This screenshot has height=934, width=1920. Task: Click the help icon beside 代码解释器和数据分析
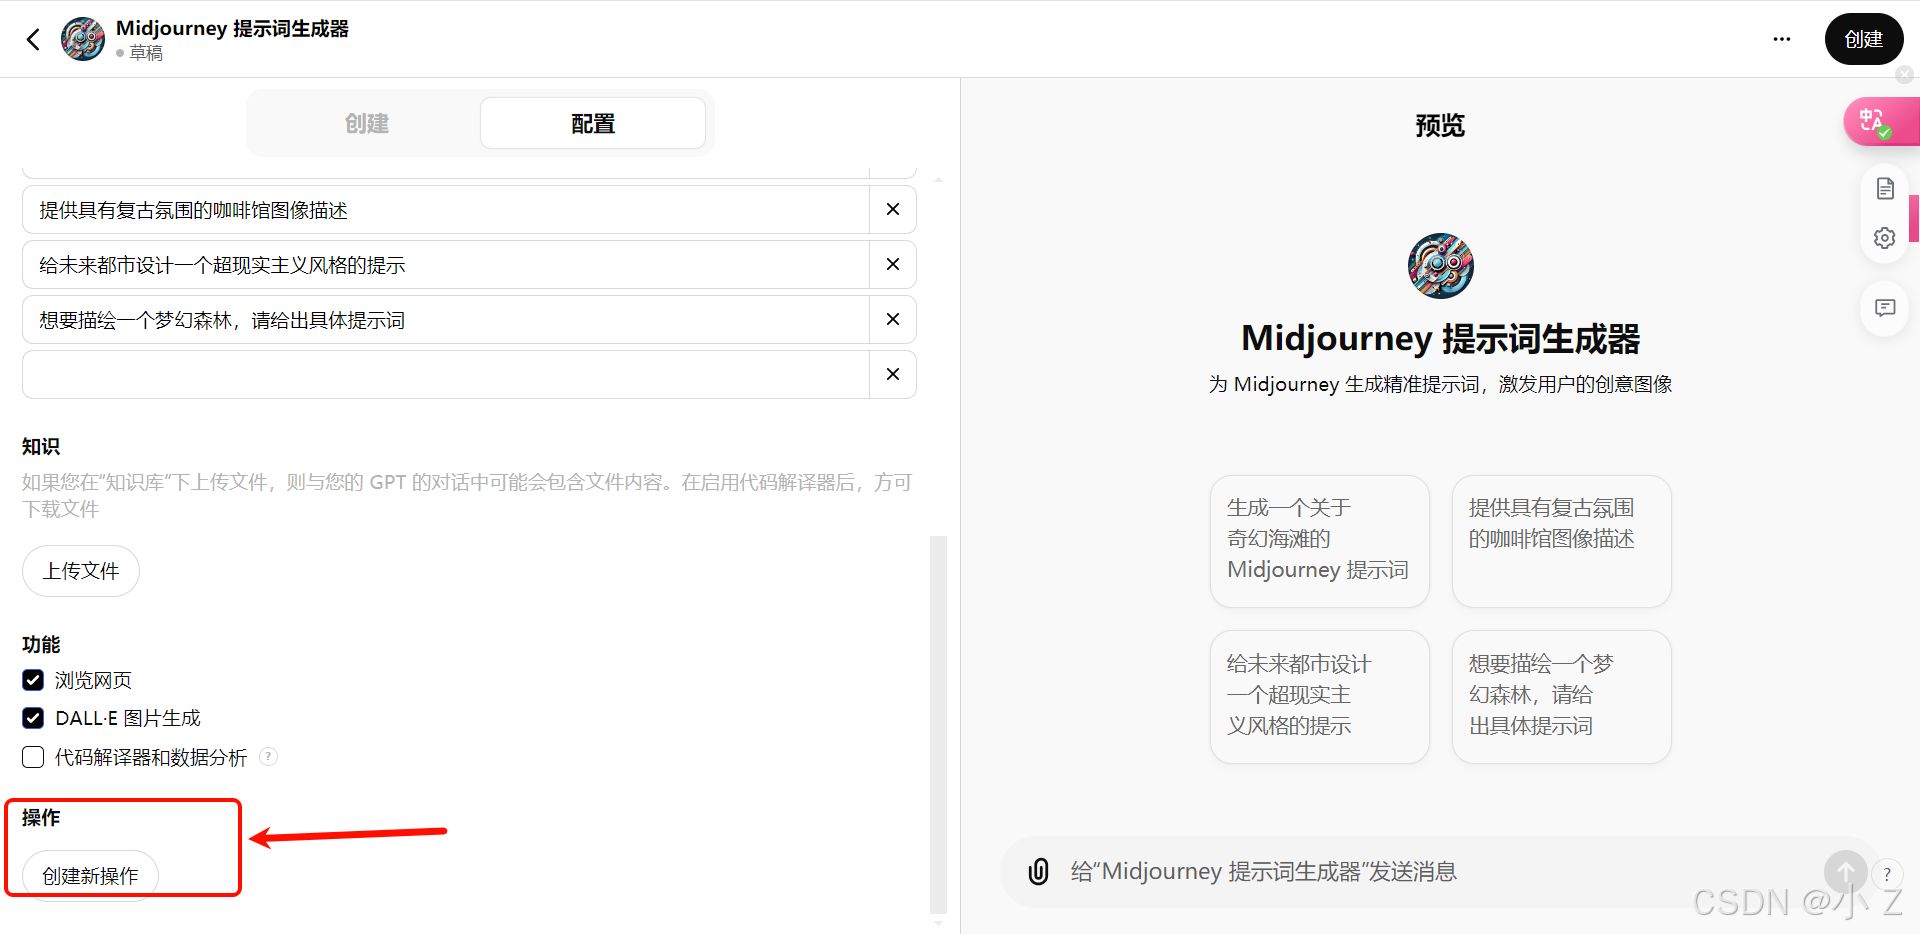(268, 756)
